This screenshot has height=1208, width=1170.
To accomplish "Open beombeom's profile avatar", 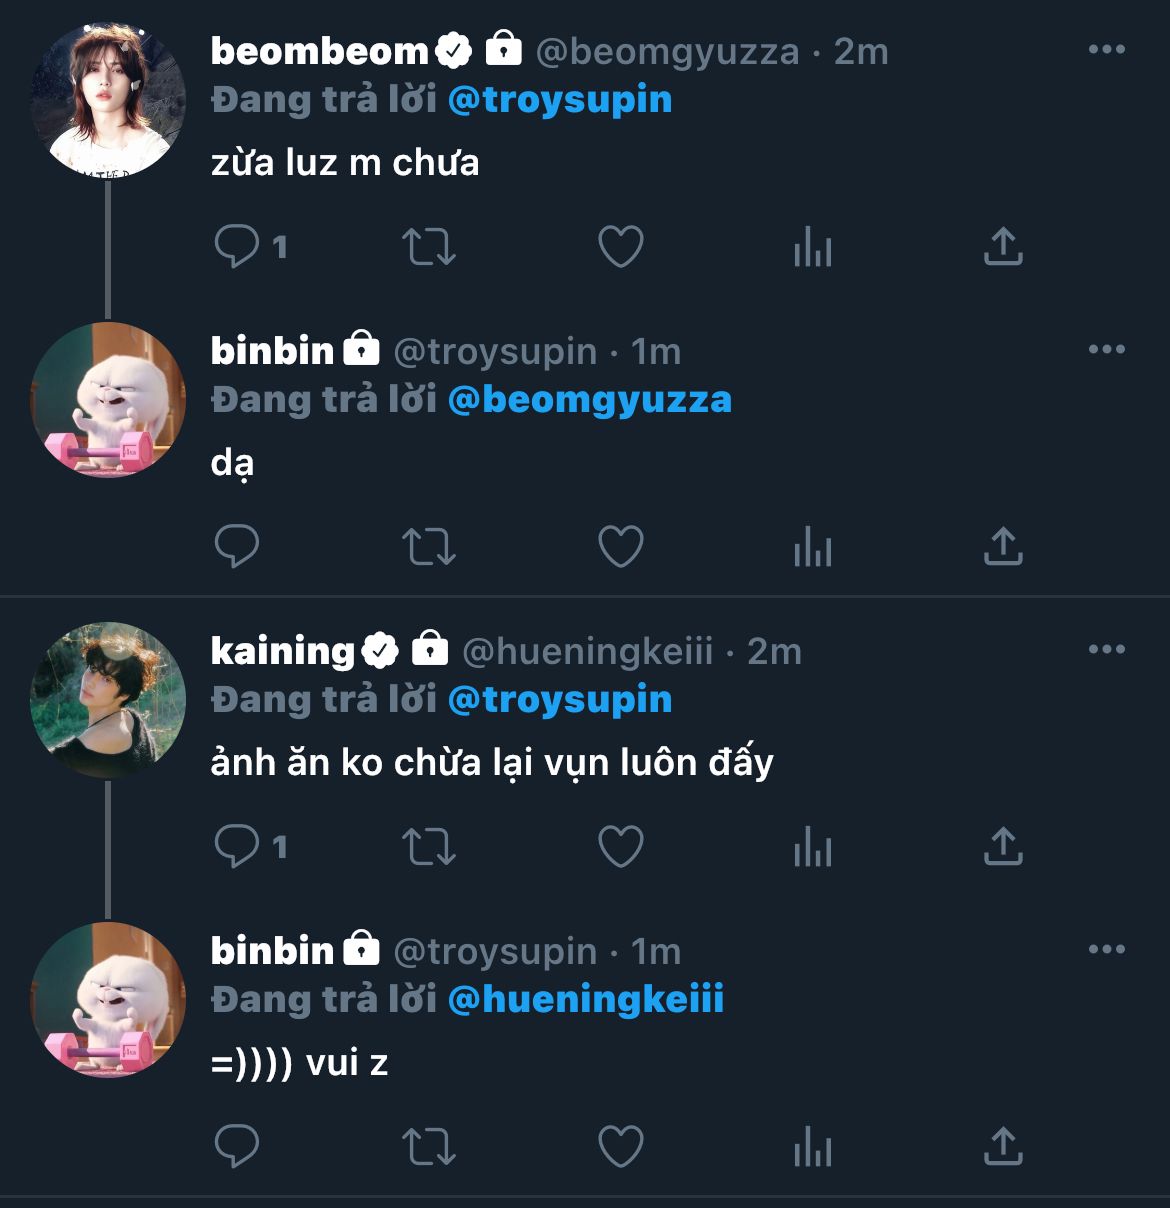I will (x=108, y=100).
